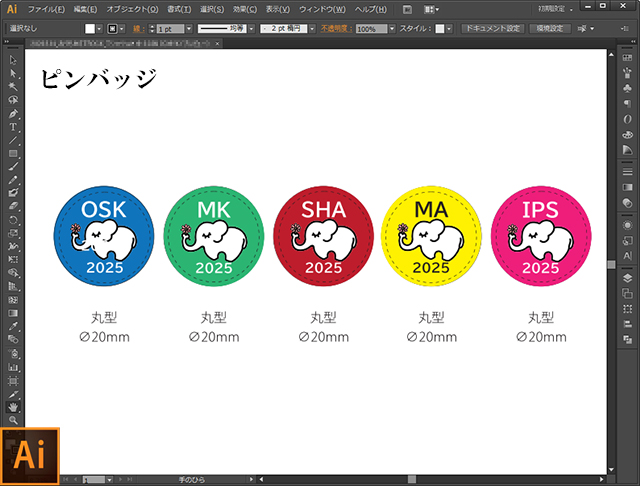Click the fill color swatch

coord(90,29)
